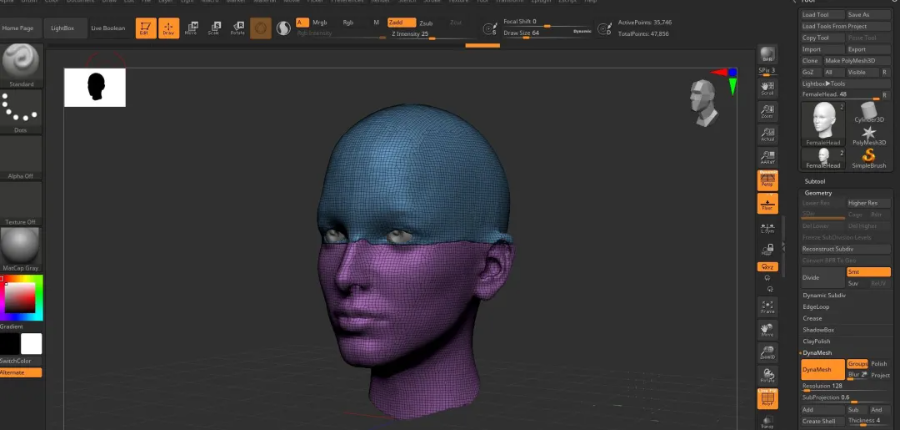The image size is (900, 430).
Task: Expand the ShadowBox section
Action: click(x=818, y=330)
